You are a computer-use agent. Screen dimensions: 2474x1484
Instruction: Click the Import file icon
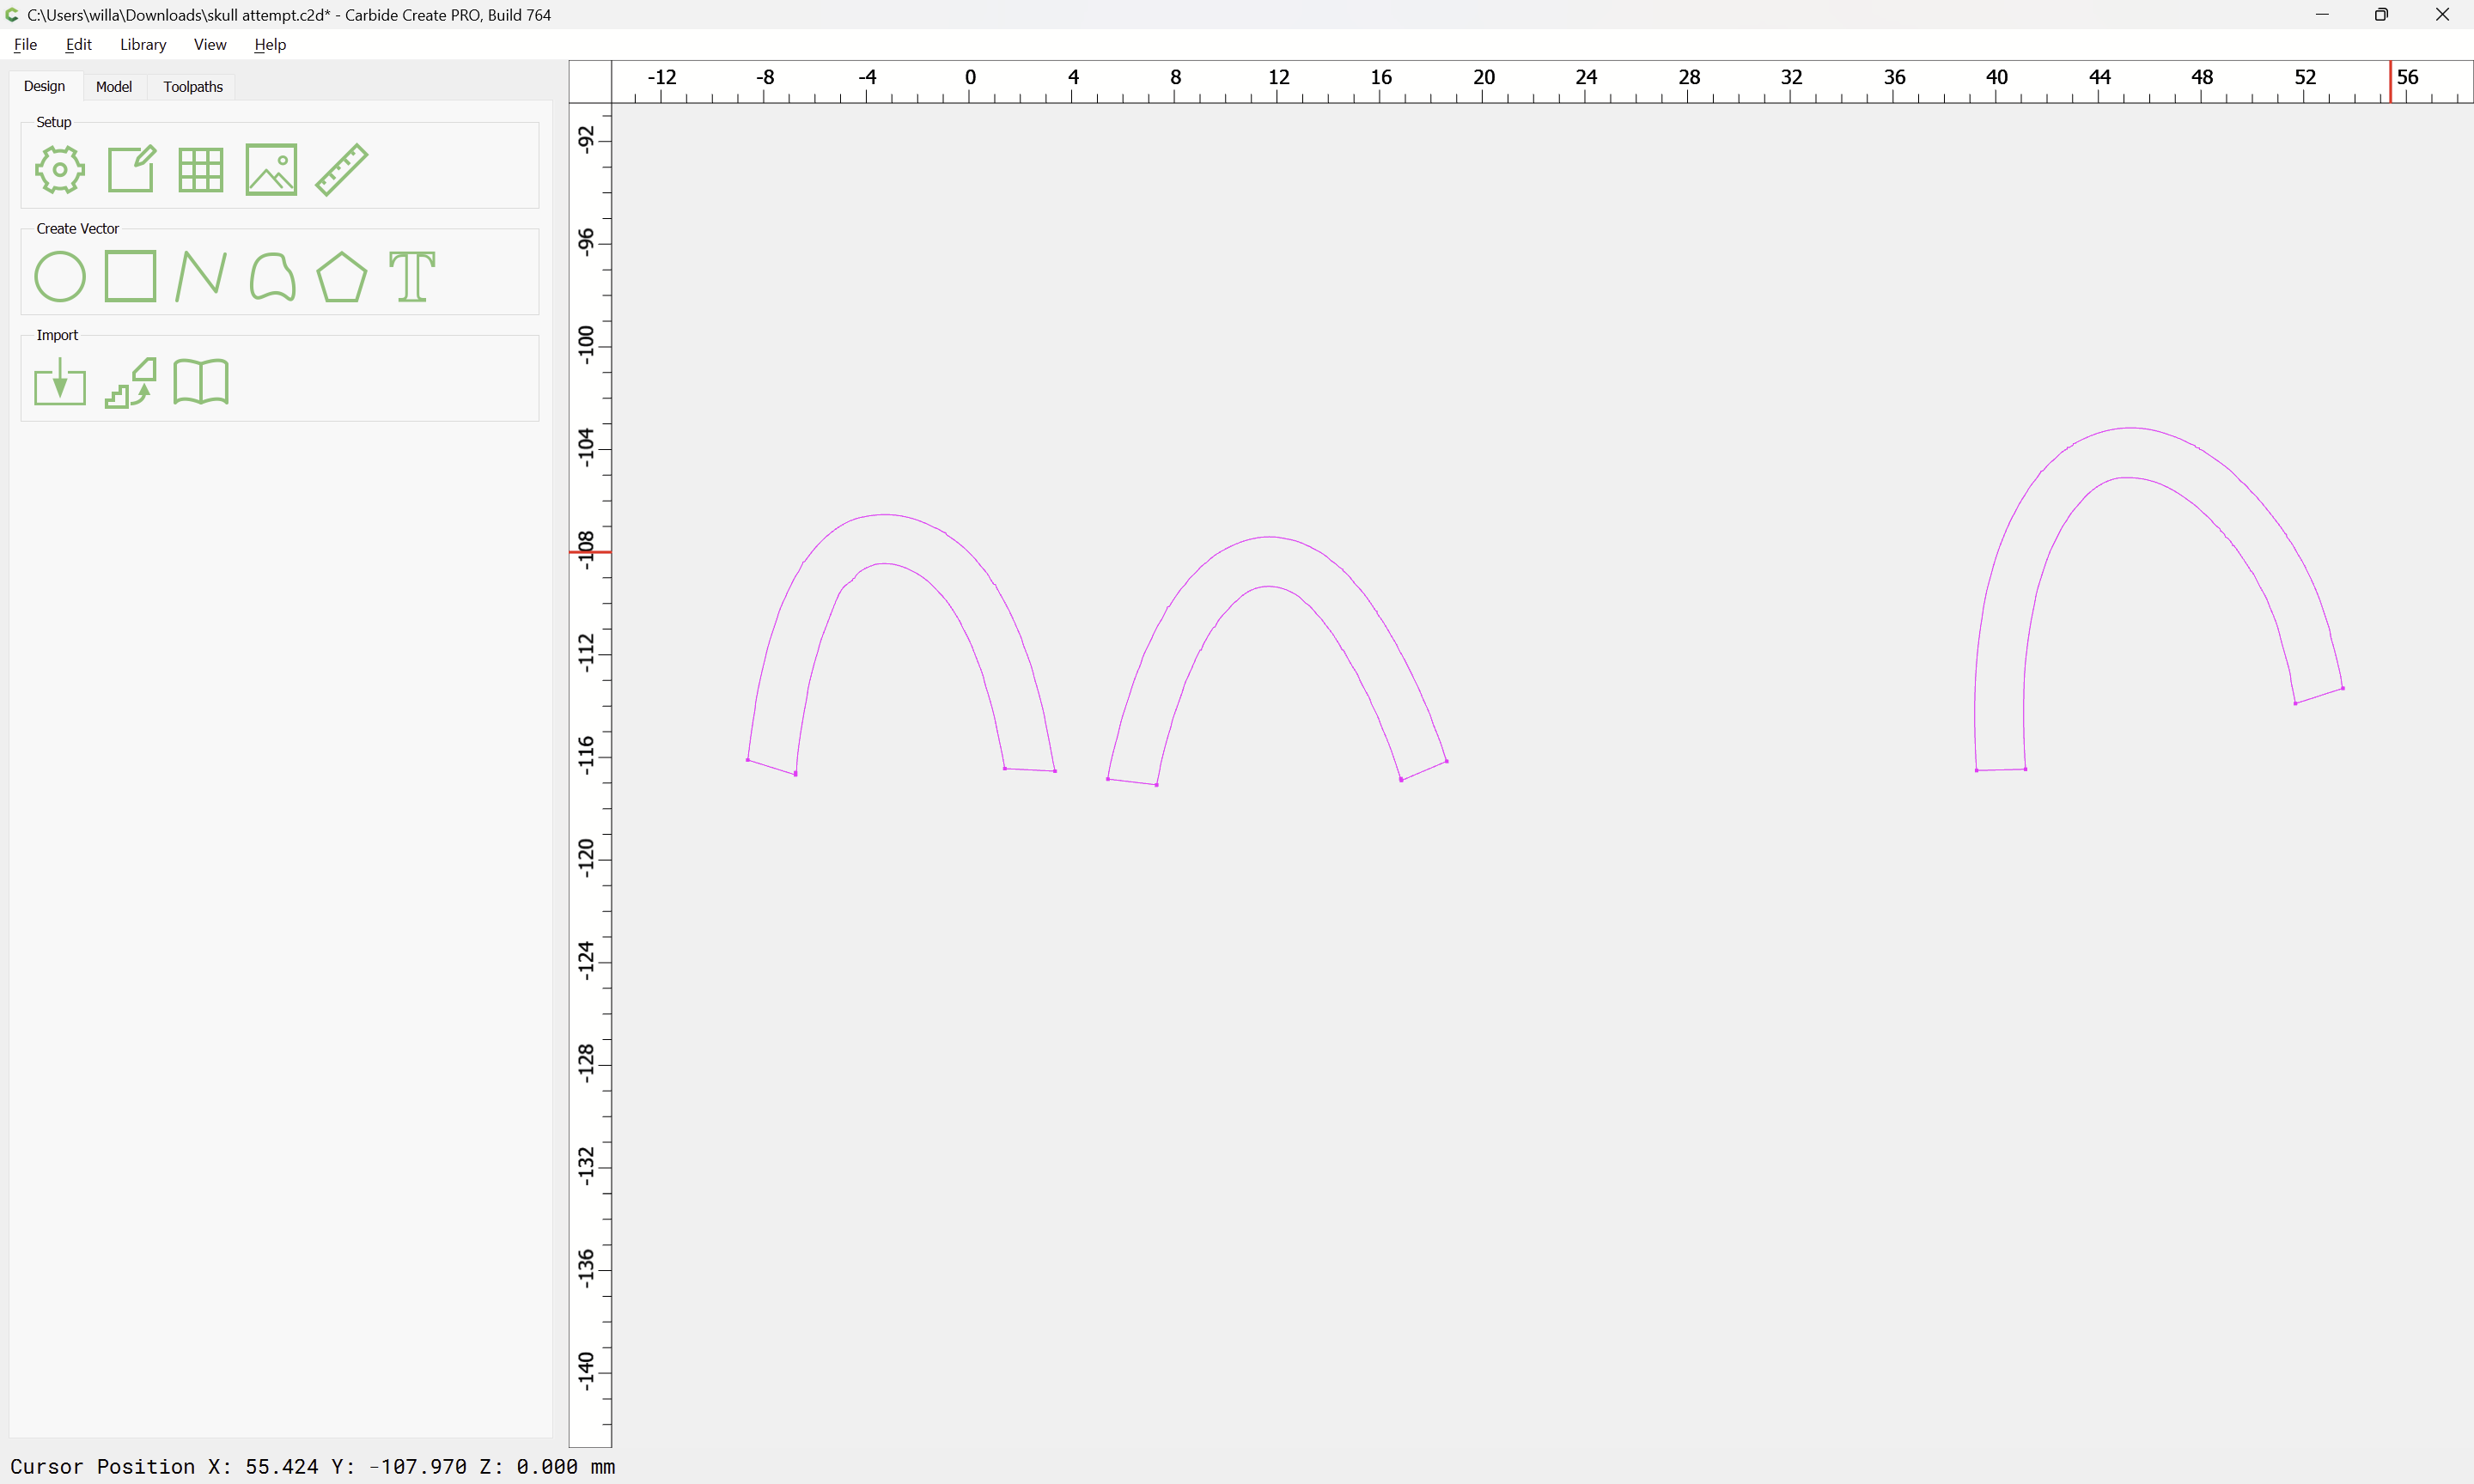coord(60,382)
